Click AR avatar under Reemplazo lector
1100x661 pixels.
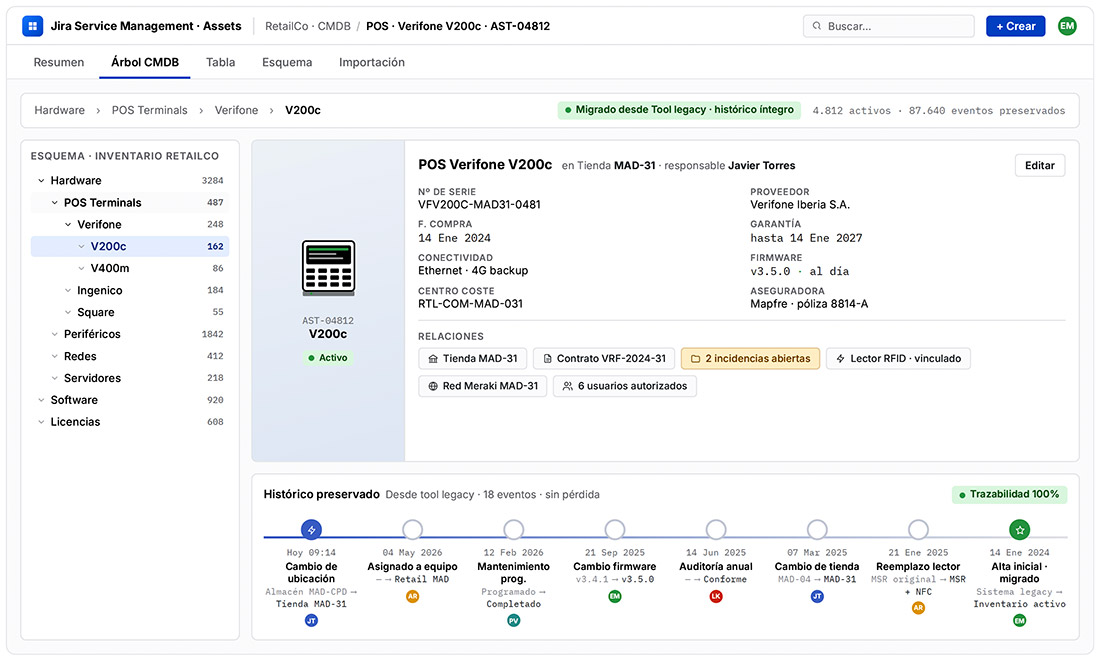click(x=918, y=608)
